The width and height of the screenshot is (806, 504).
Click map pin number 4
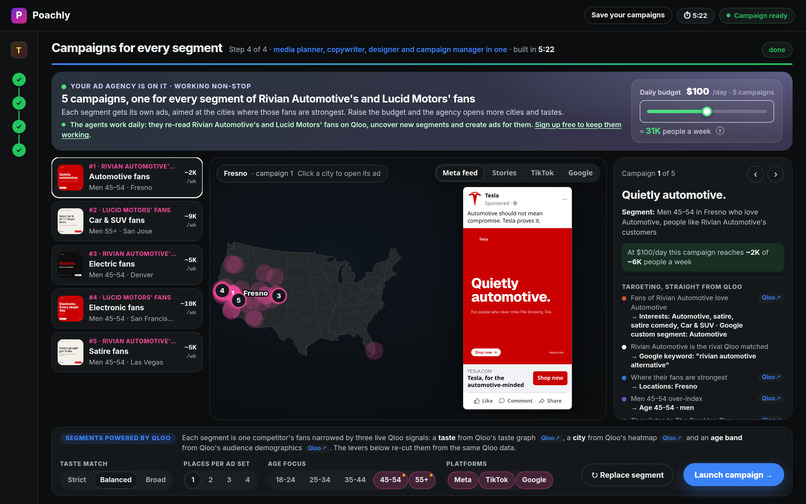point(222,291)
